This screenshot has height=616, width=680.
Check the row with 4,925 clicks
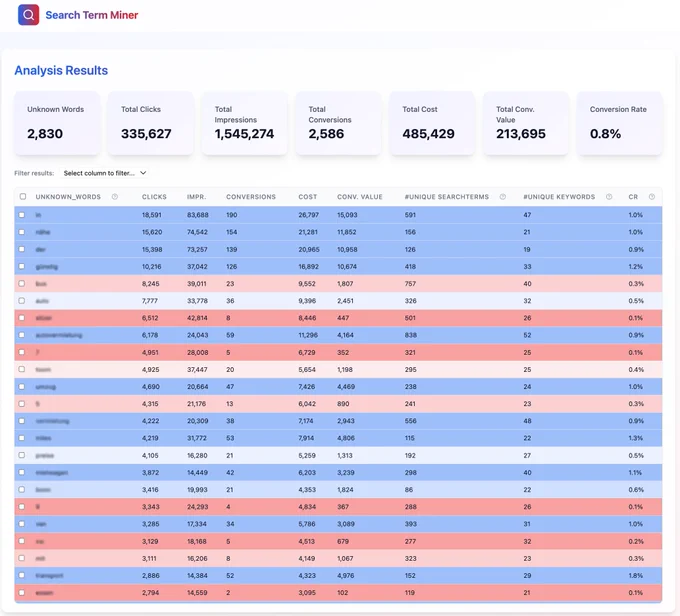[x=22, y=369]
